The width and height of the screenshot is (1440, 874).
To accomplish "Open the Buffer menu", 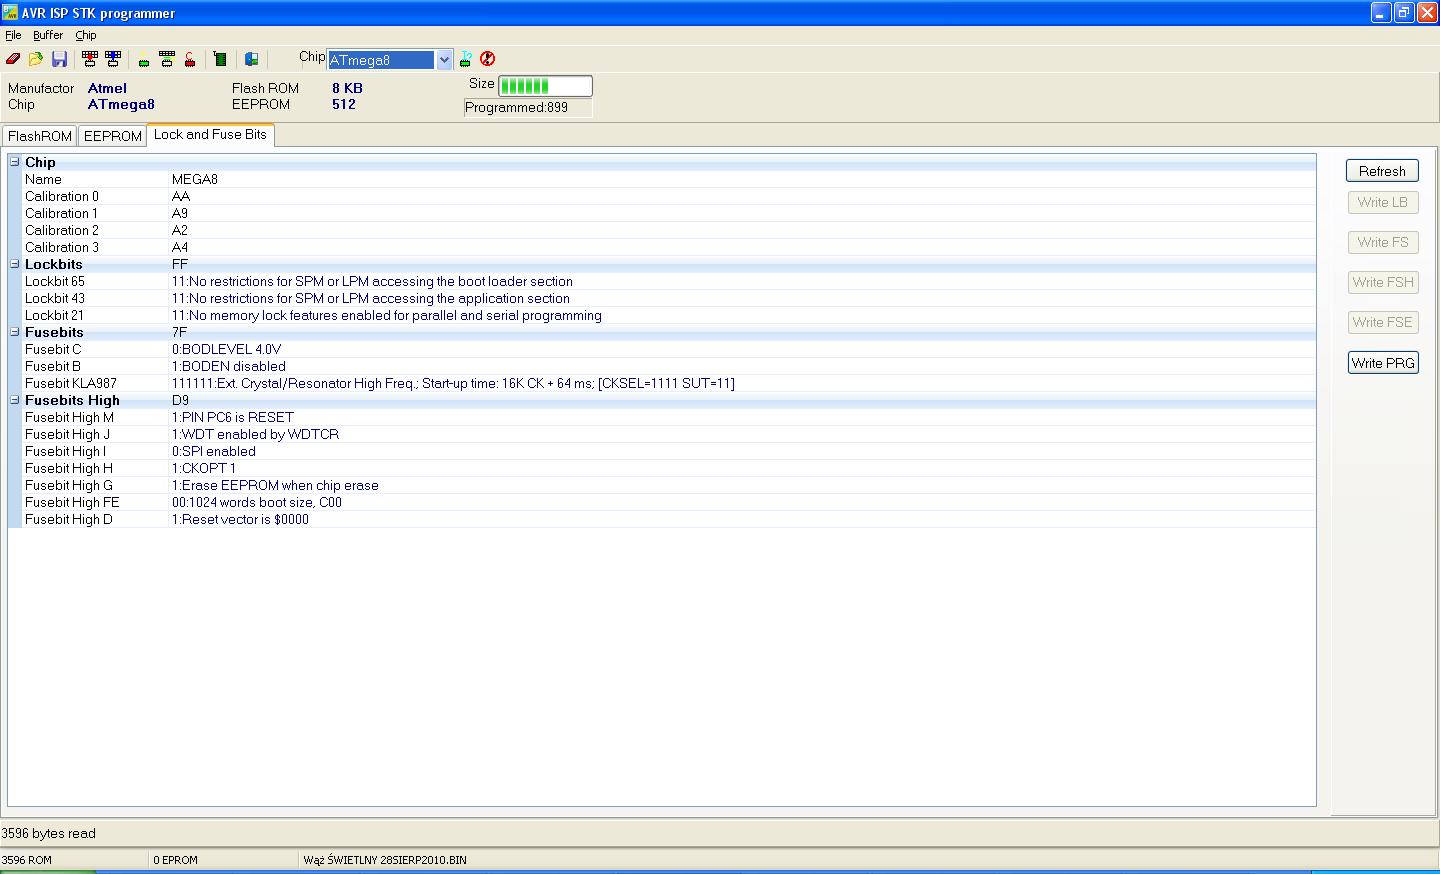I will (x=48, y=35).
